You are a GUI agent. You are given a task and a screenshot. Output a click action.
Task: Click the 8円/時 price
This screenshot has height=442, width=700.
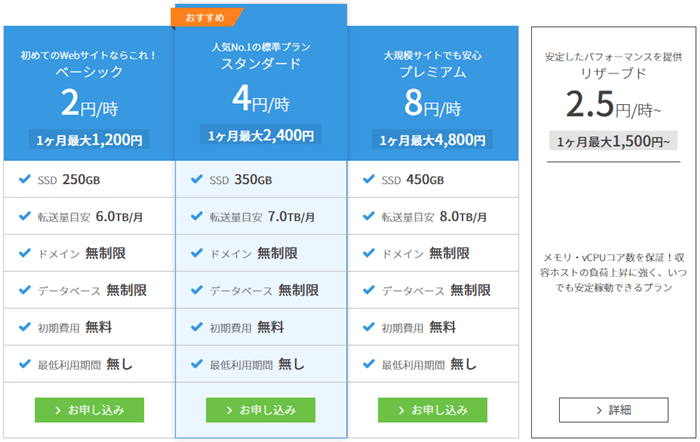click(433, 103)
